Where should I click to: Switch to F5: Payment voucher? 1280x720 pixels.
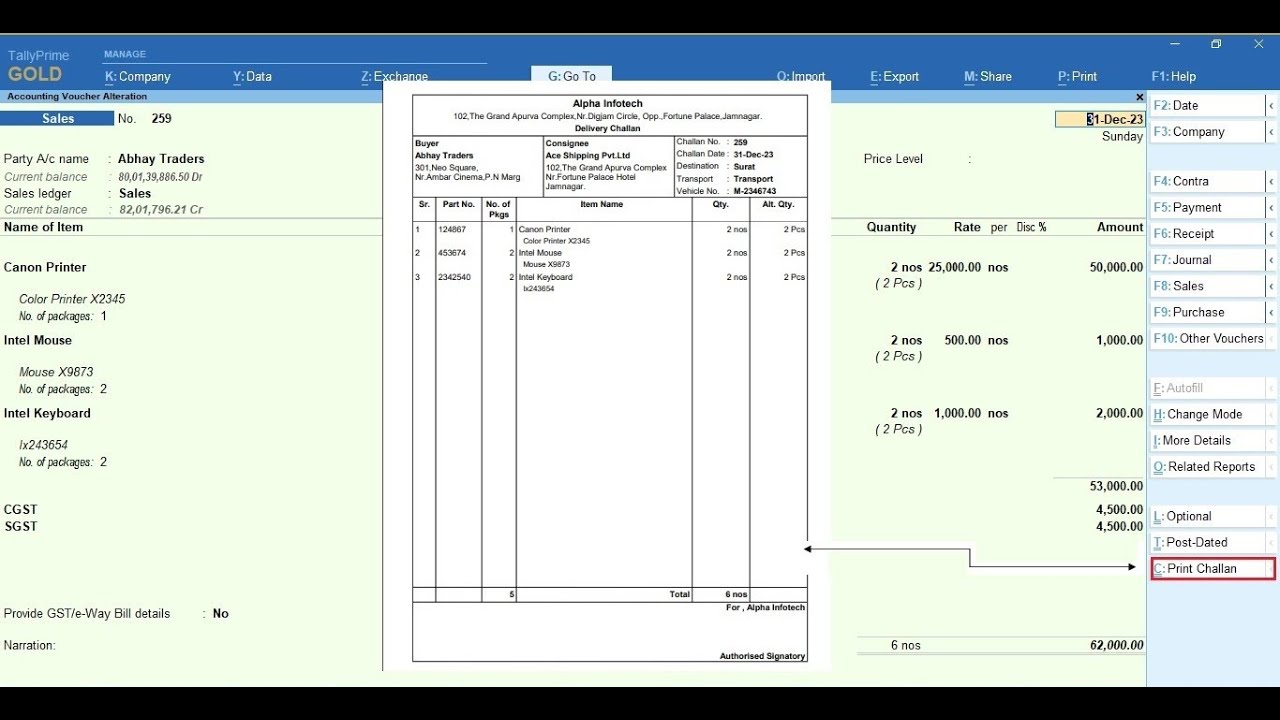[x=1207, y=207]
